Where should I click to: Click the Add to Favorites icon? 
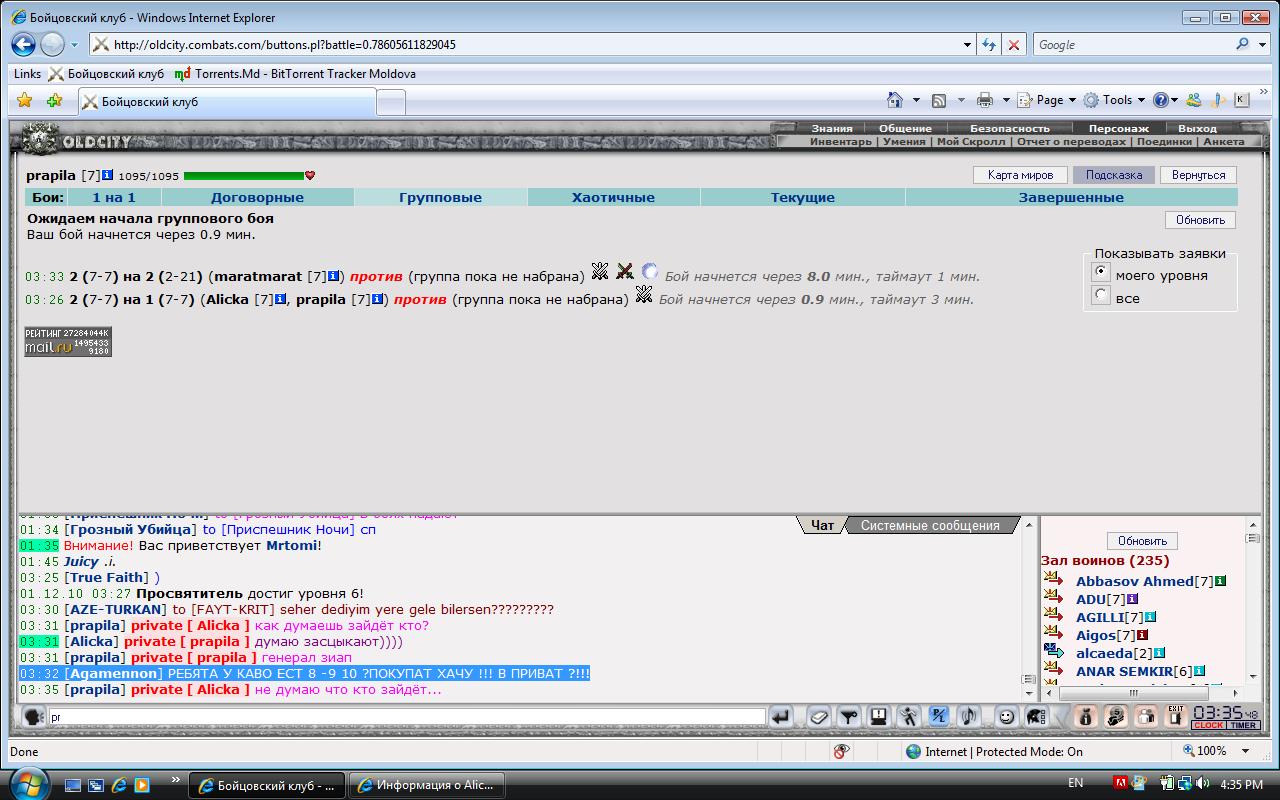pyautogui.click(x=54, y=100)
